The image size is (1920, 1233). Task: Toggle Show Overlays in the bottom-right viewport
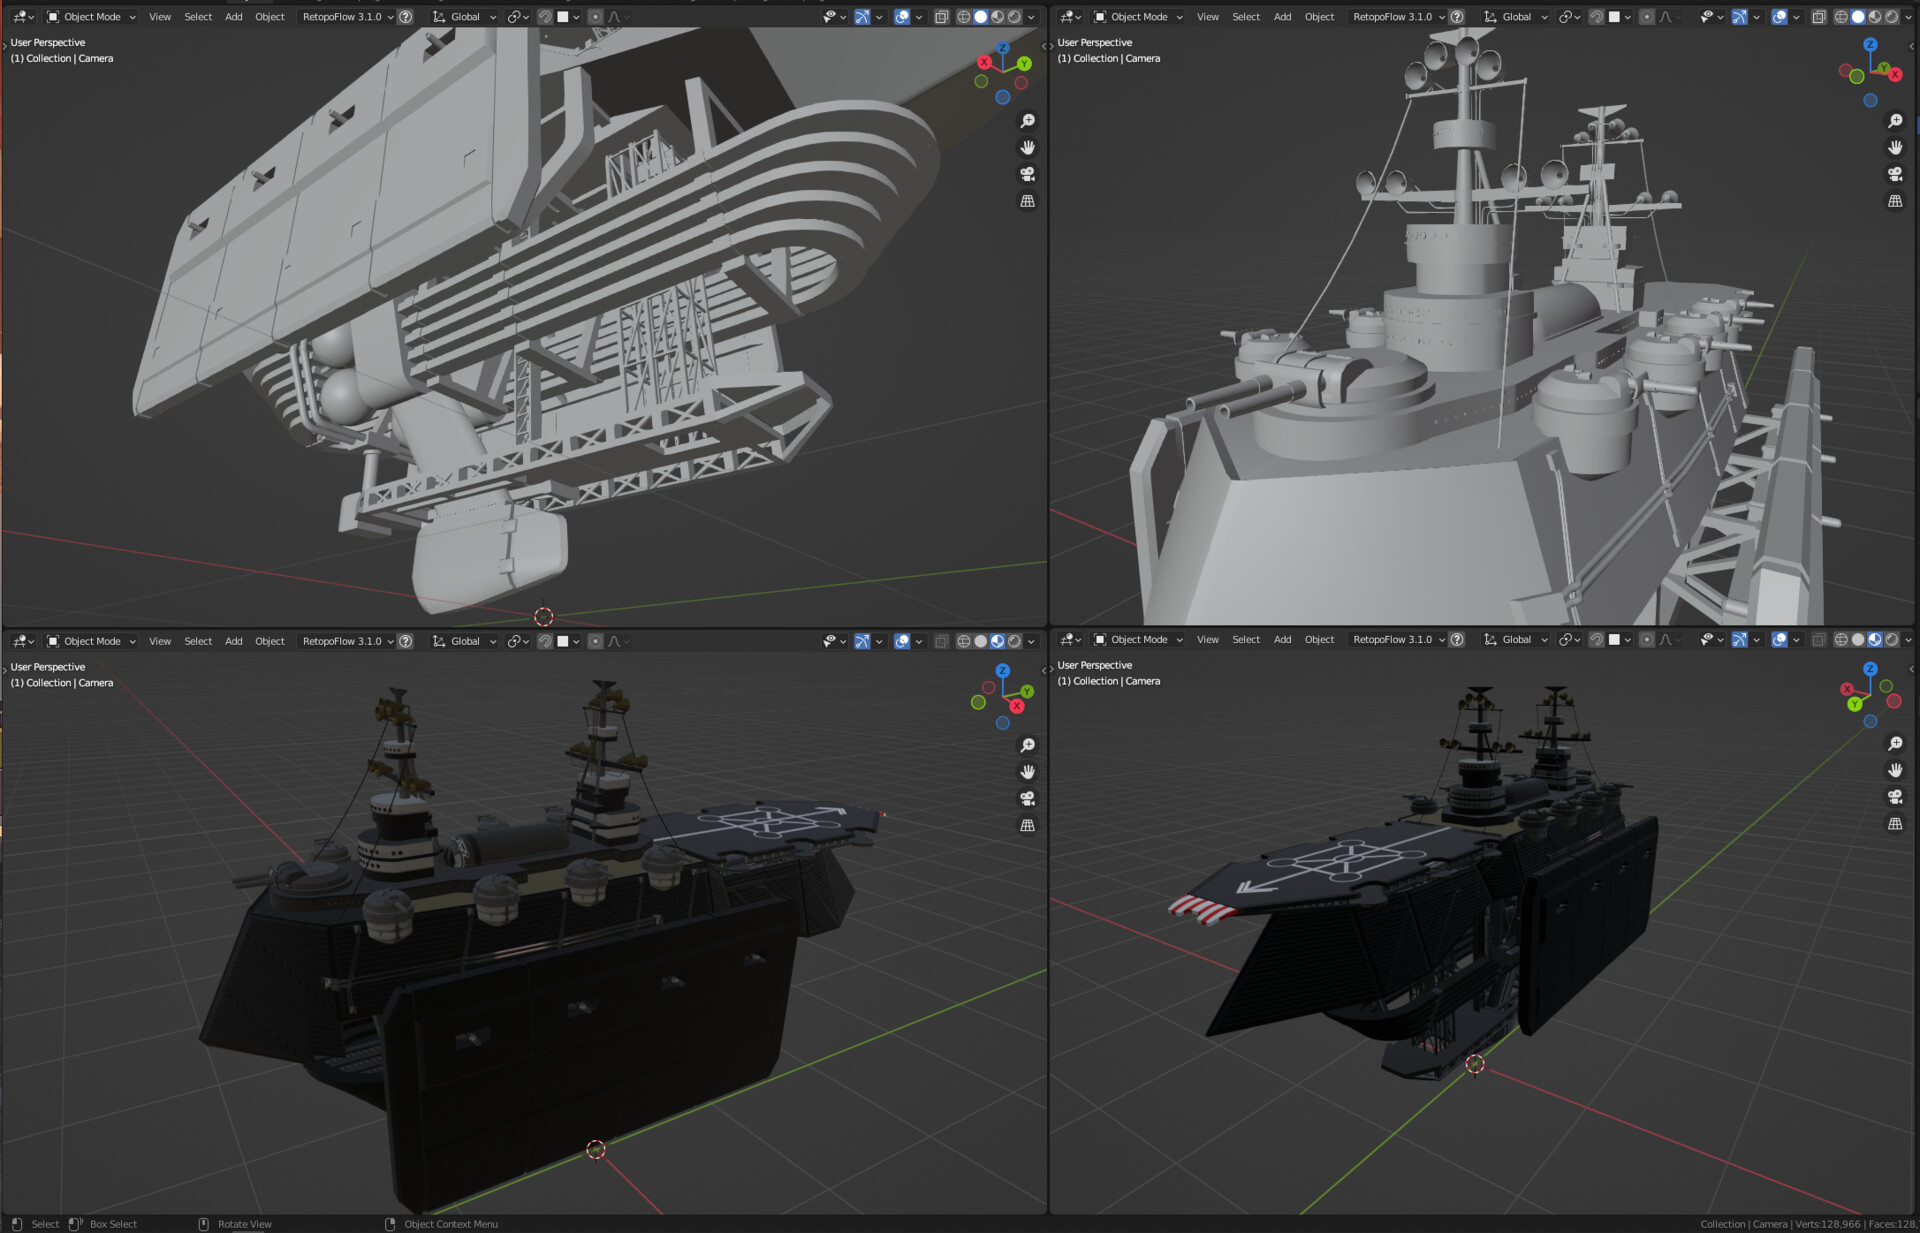[1779, 640]
